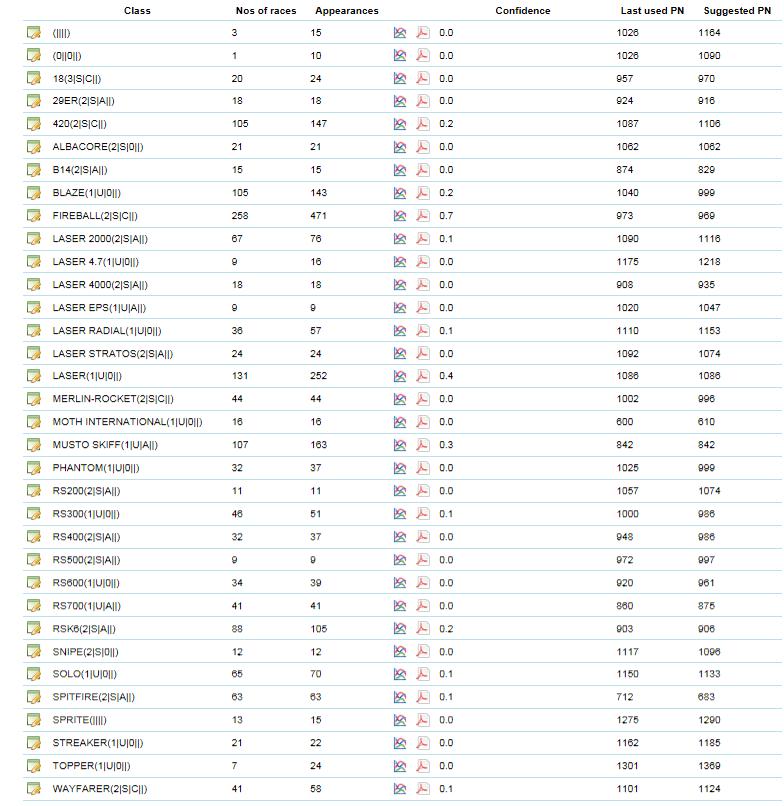
Task: Open the PDF icon for the (0||0||) row
Action: click(x=423, y=56)
